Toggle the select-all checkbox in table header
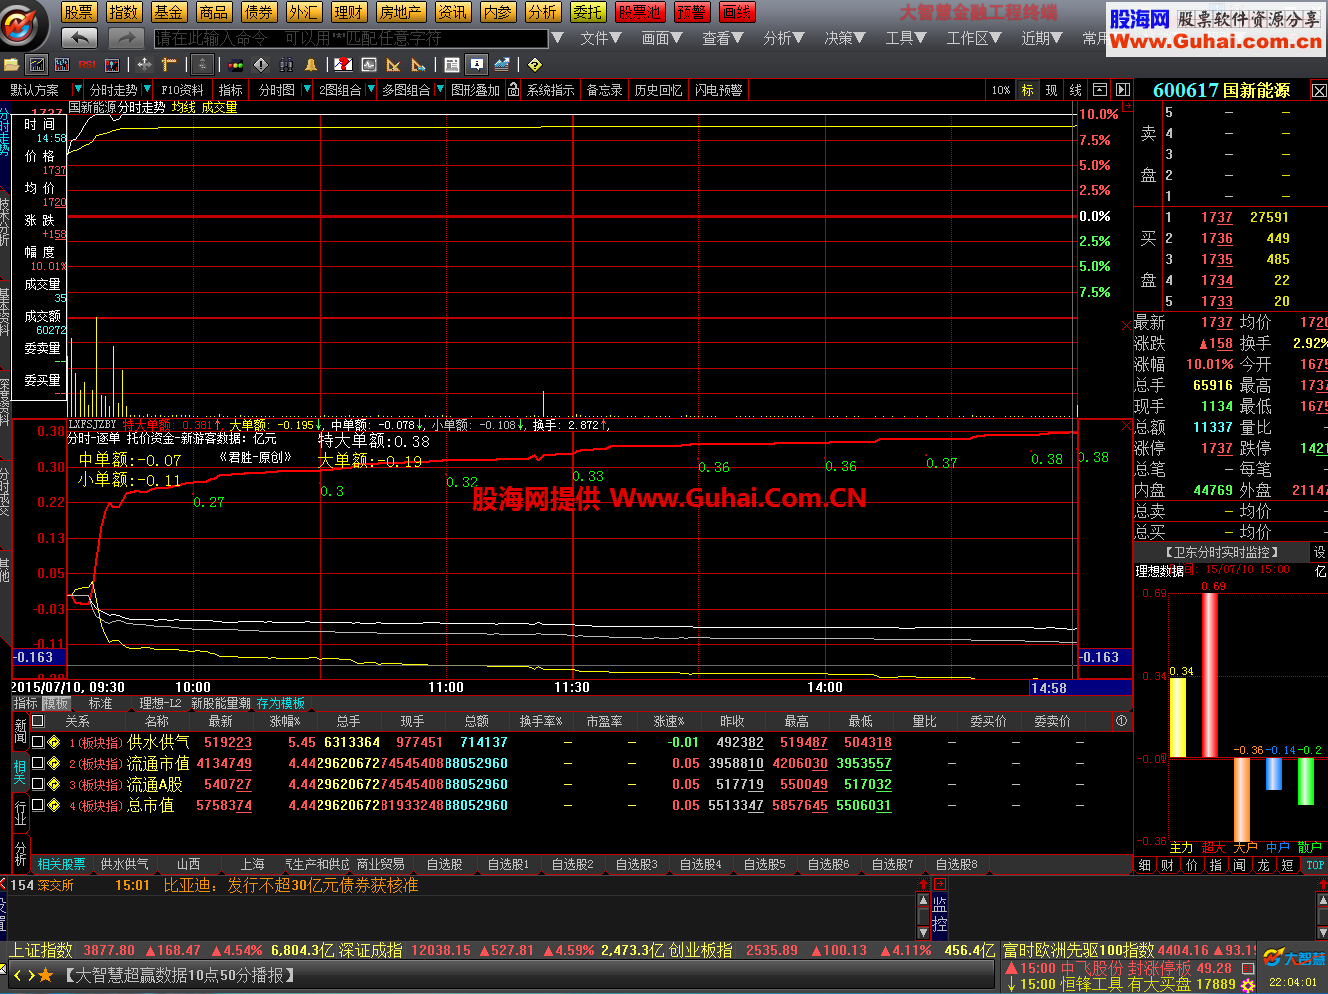 [x=38, y=720]
